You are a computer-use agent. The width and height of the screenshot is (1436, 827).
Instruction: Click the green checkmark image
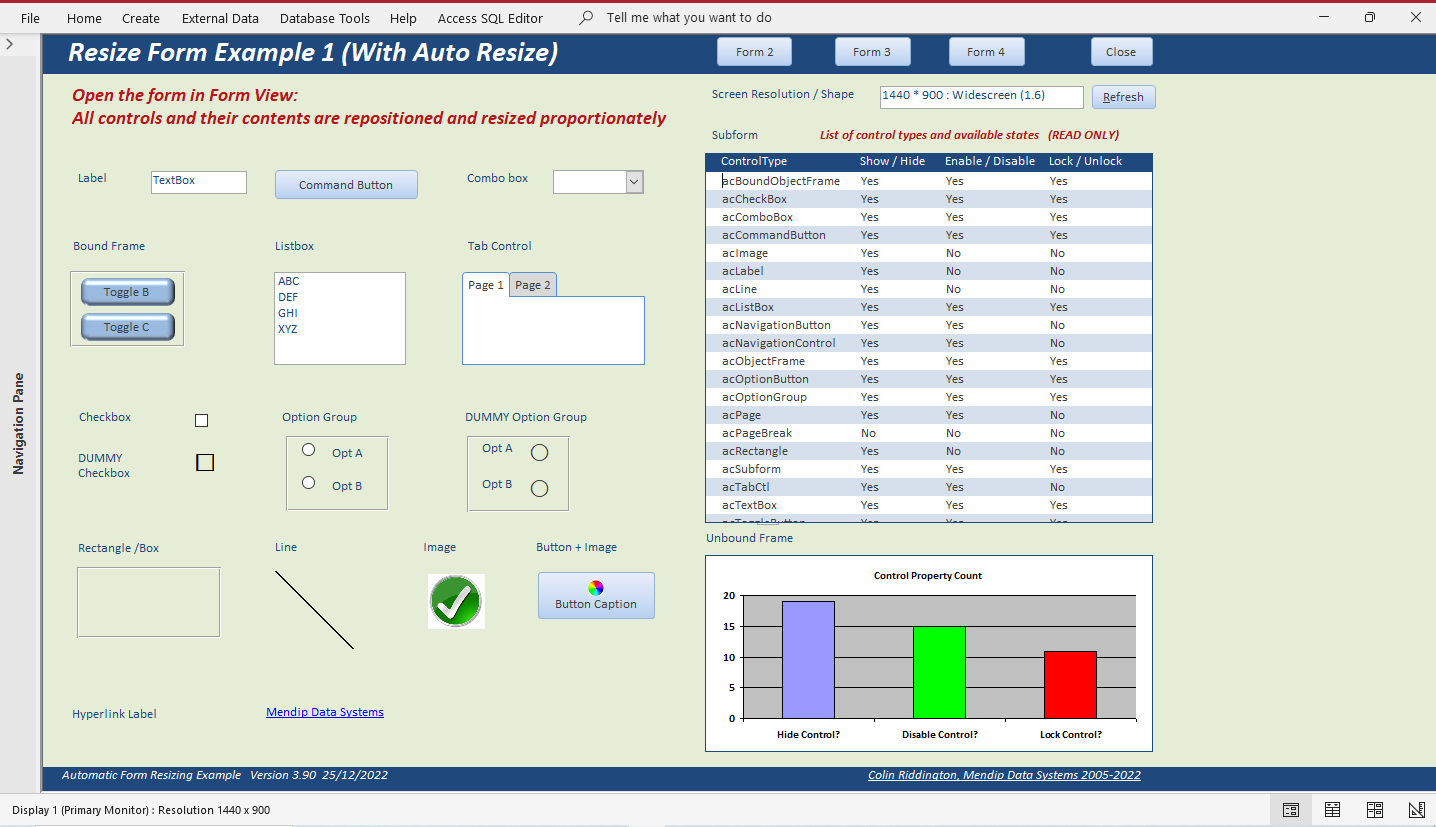[456, 601]
